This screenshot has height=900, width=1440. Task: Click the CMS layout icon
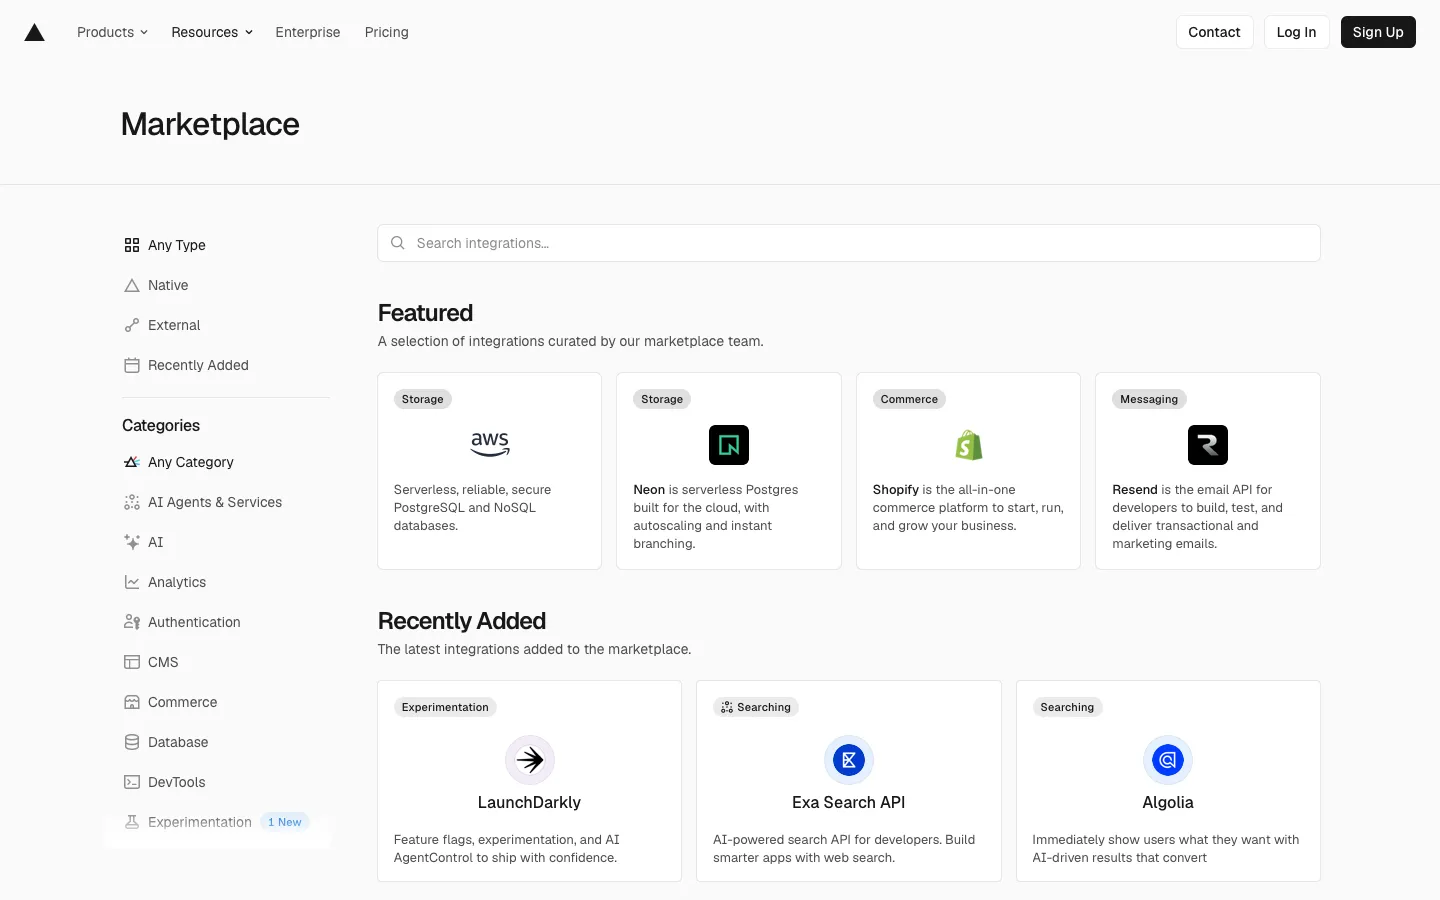point(132,662)
